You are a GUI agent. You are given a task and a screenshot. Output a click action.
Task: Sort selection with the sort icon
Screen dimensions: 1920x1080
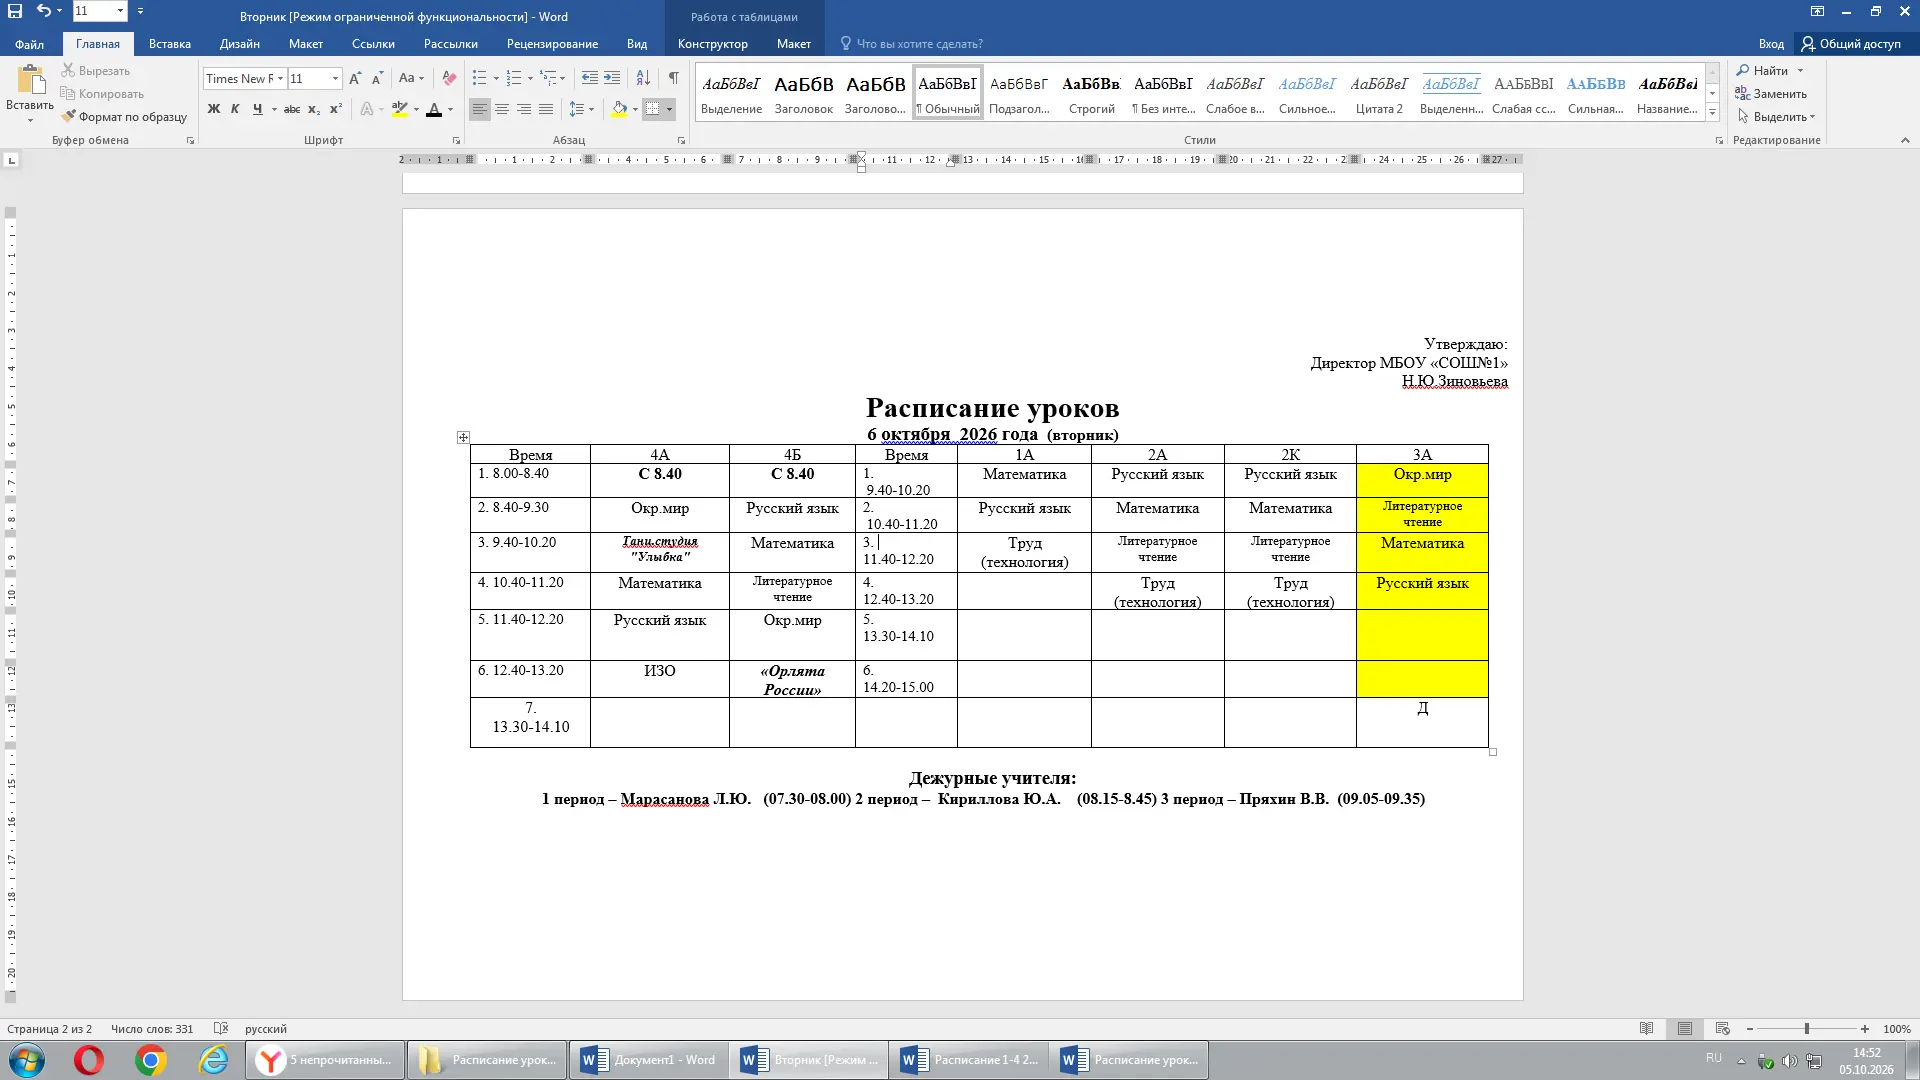643,78
